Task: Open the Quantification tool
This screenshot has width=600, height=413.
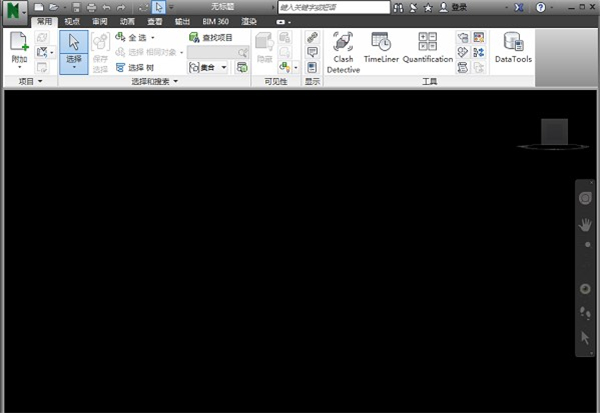Action: click(x=427, y=47)
